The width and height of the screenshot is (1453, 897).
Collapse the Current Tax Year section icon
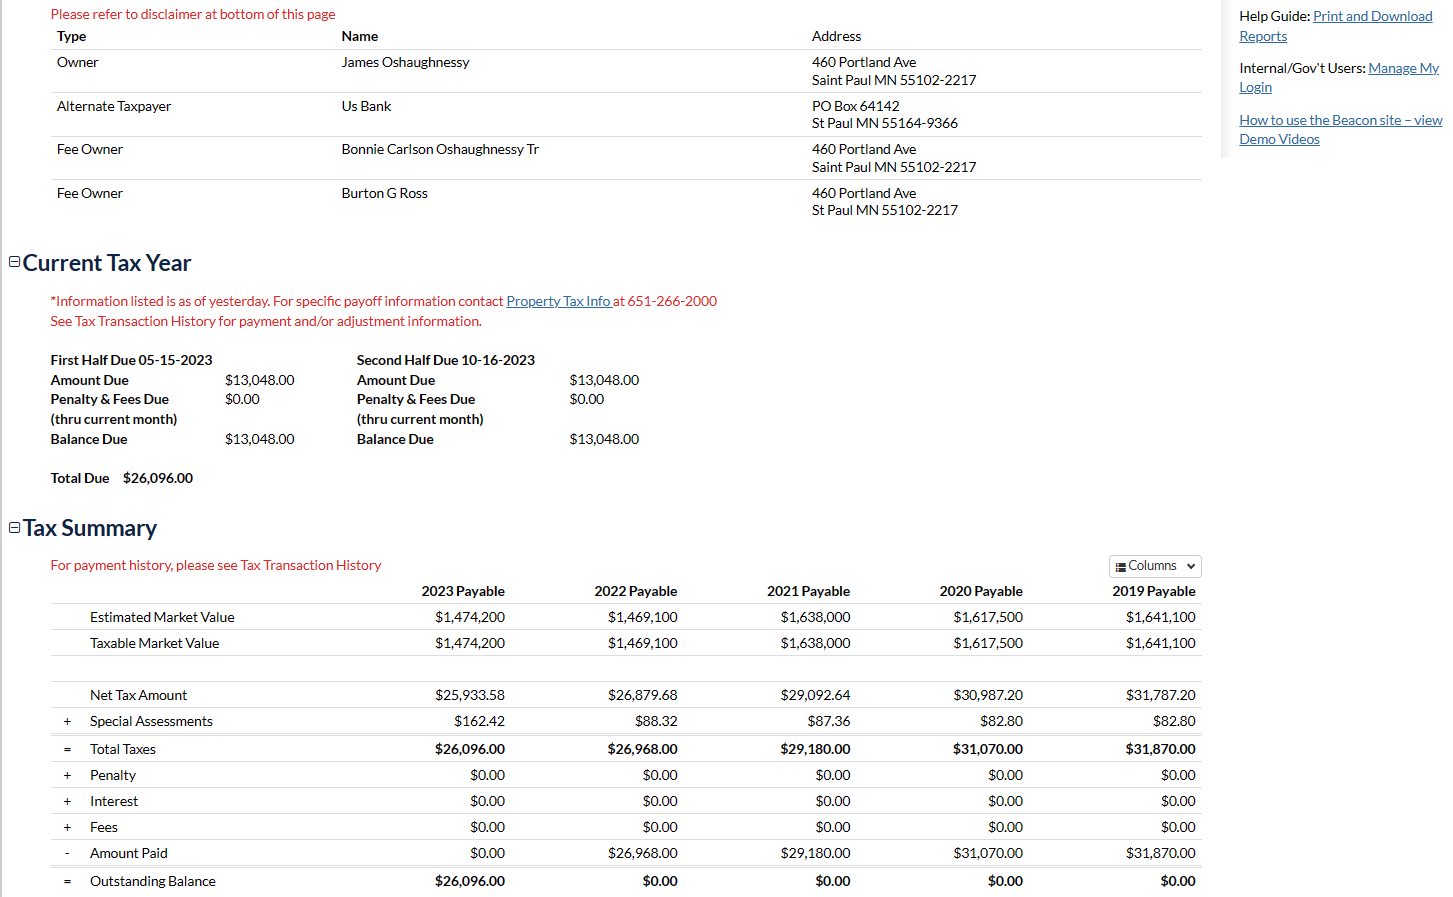[x=14, y=262]
